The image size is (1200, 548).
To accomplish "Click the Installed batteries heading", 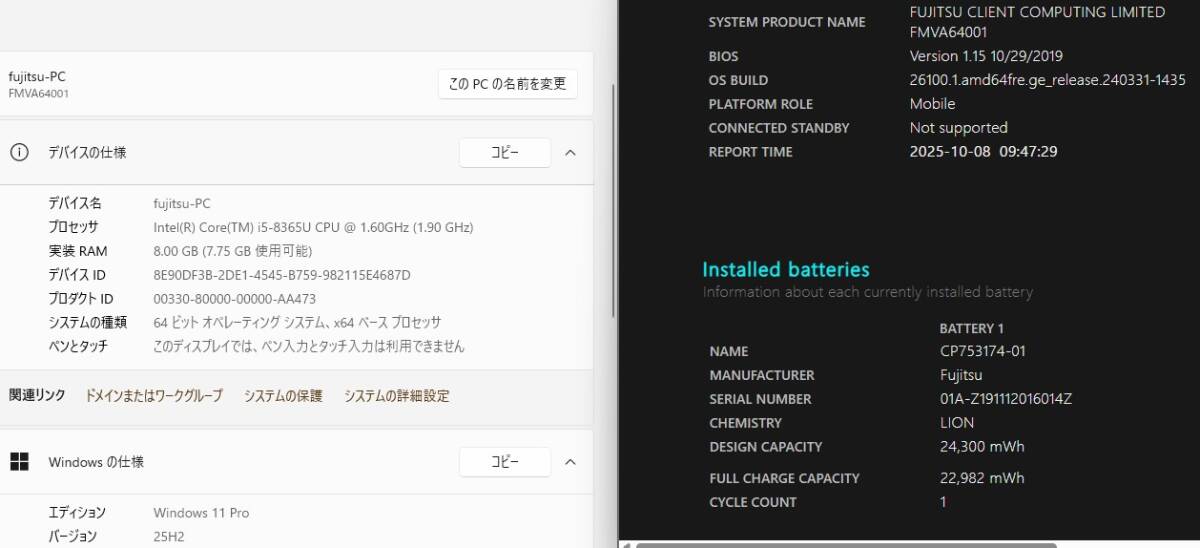I will 786,269.
